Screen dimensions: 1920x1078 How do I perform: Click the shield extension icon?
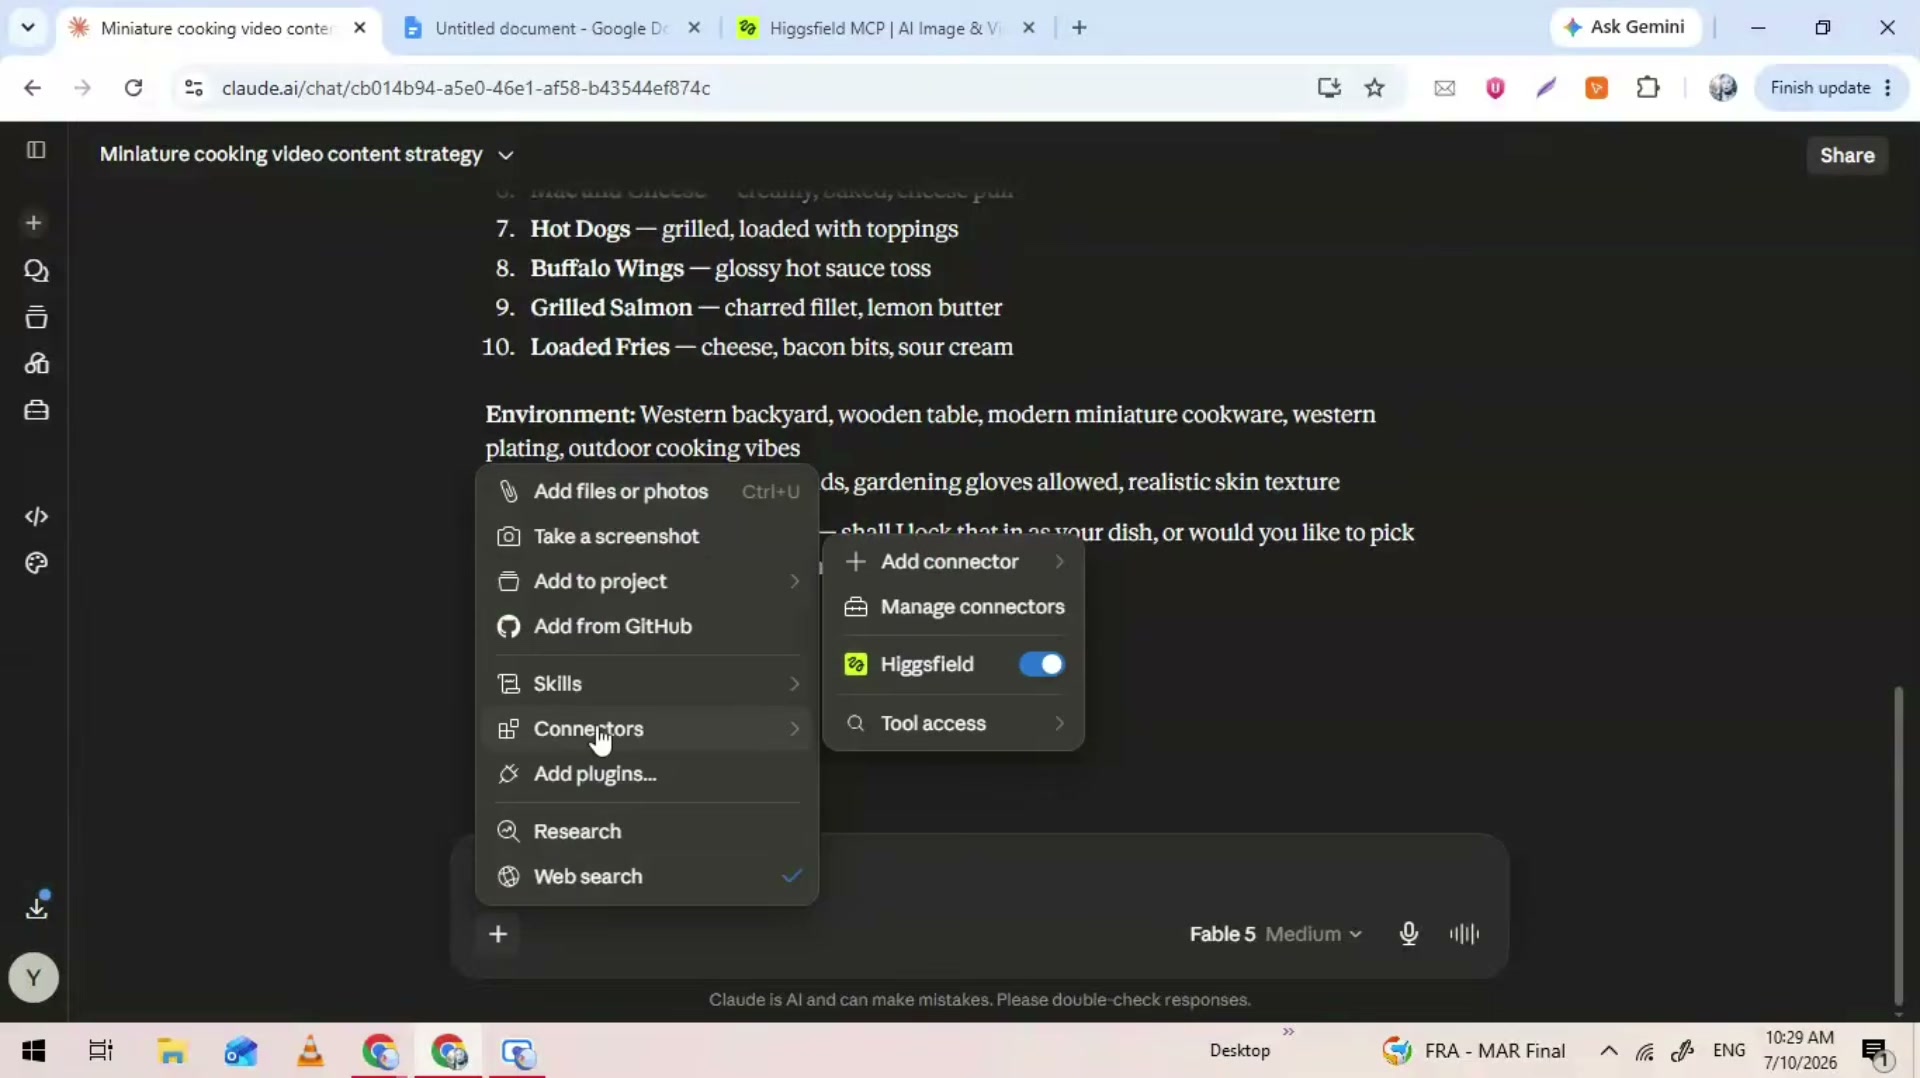[x=1495, y=88]
